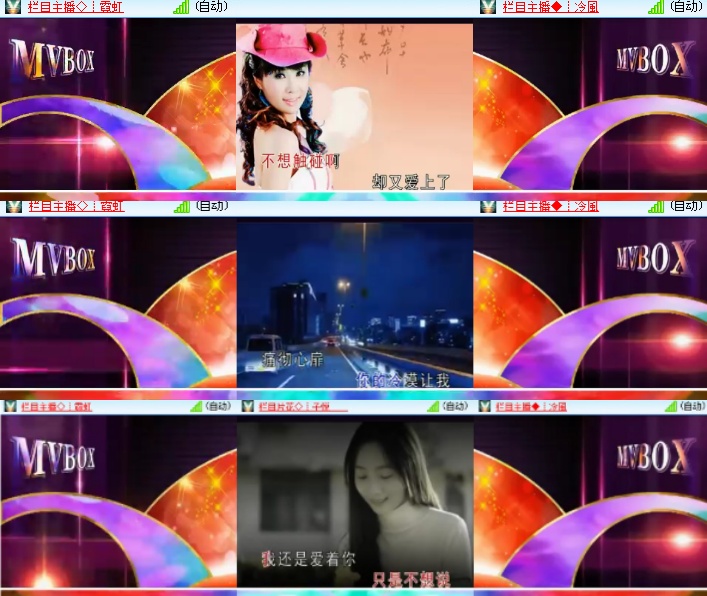Click the (自动) label after 冷風 in the top row
The width and height of the screenshot is (707, 596).
pos(686,6)
